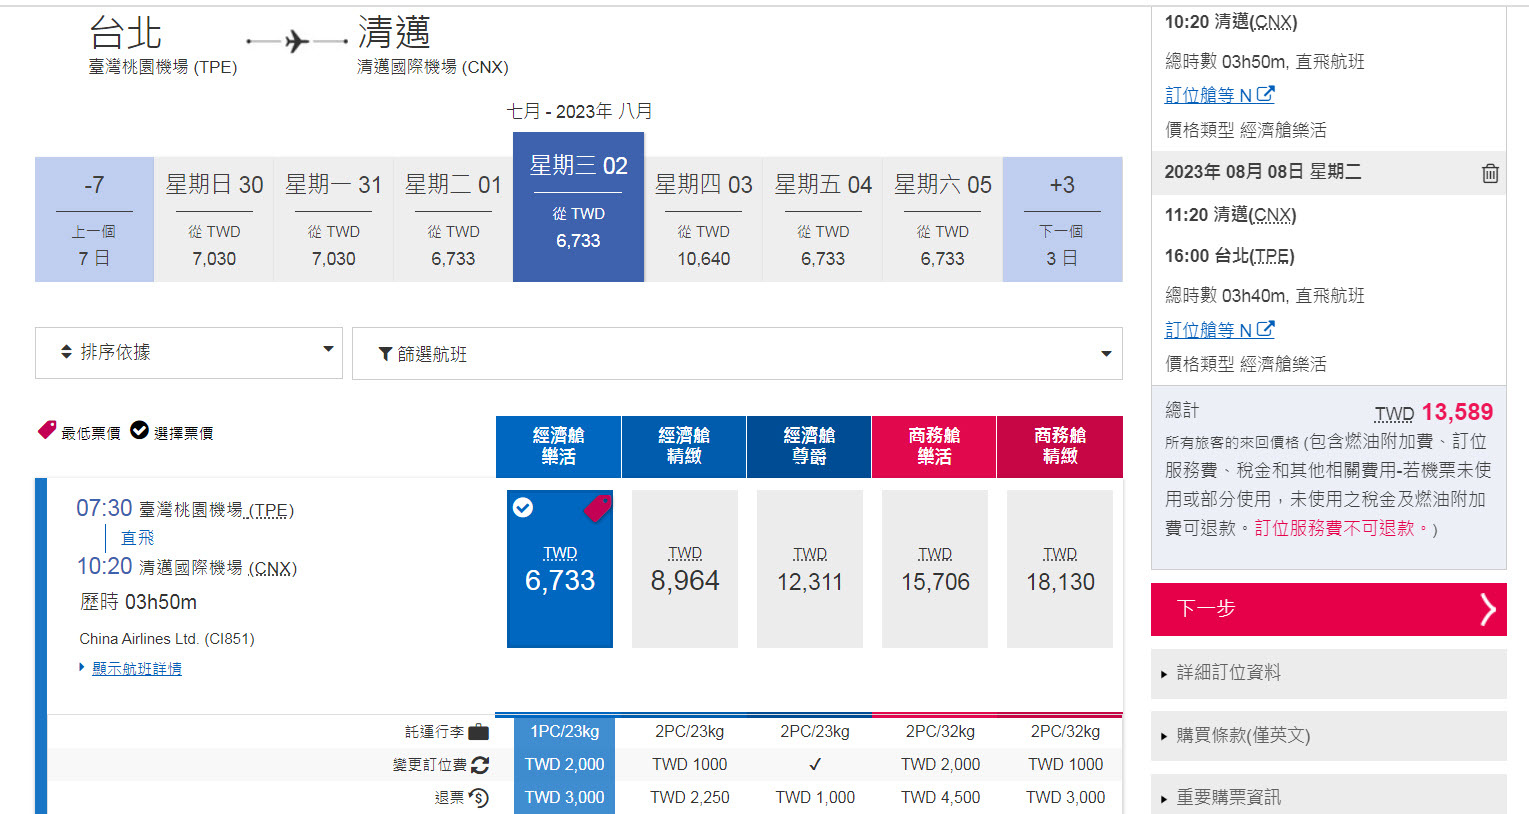Click the TWD 2,250 refund fee cell
Viewport: 1529px width, 814px height.
[690, 797]
